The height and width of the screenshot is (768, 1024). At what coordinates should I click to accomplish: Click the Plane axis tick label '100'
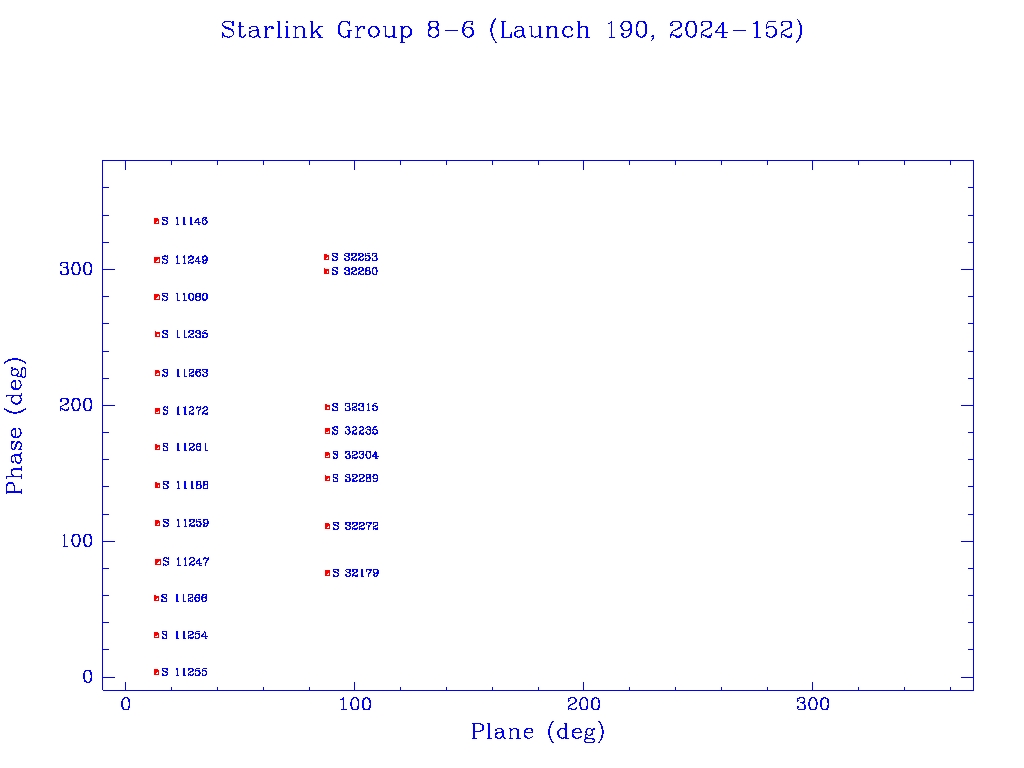[355, 704]
